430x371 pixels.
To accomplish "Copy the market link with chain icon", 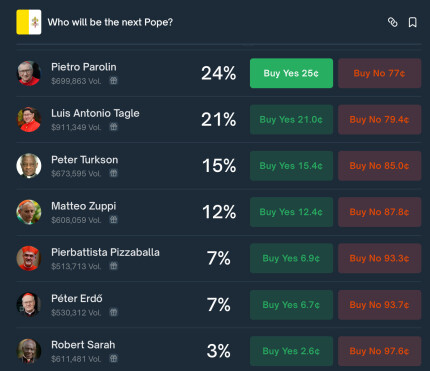I will [392, 22].
